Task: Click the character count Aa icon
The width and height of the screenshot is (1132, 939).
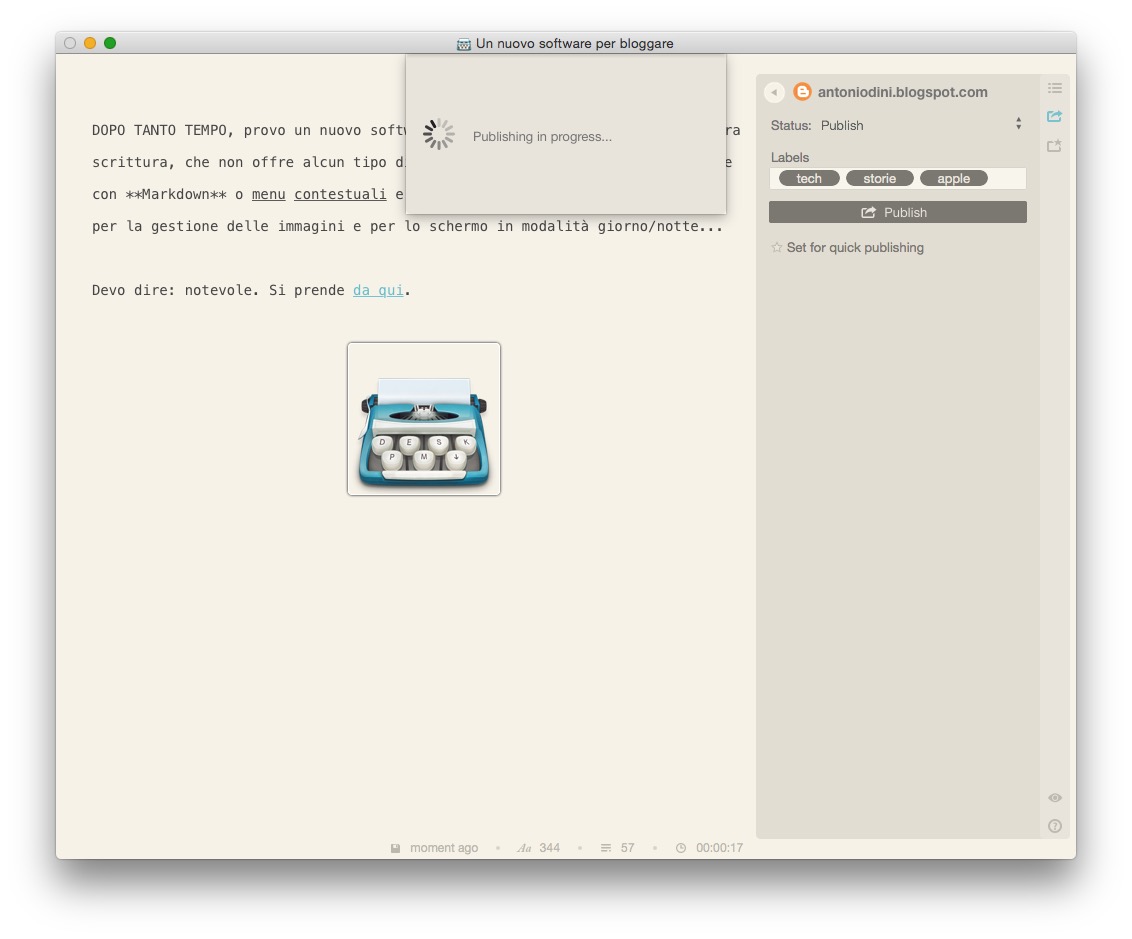Action: click(524, 848)
